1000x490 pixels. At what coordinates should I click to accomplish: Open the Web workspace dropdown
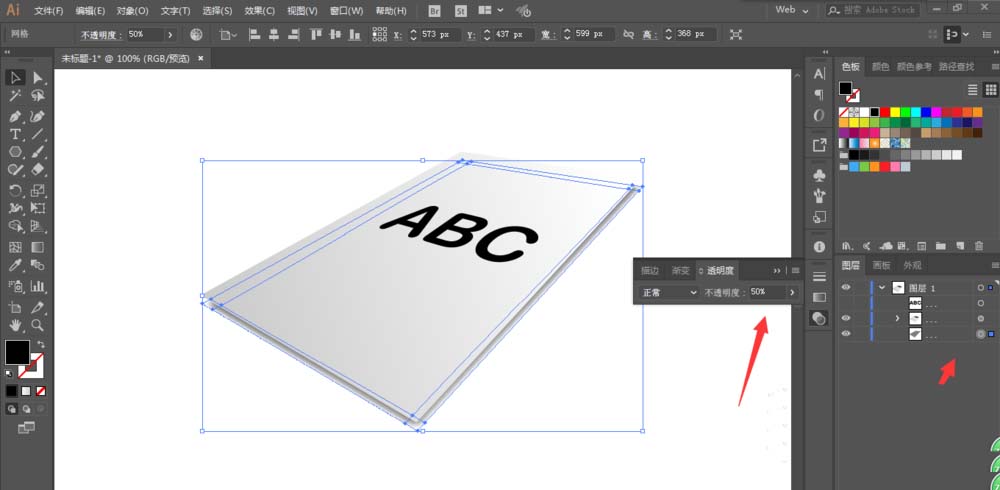[791, 10]
